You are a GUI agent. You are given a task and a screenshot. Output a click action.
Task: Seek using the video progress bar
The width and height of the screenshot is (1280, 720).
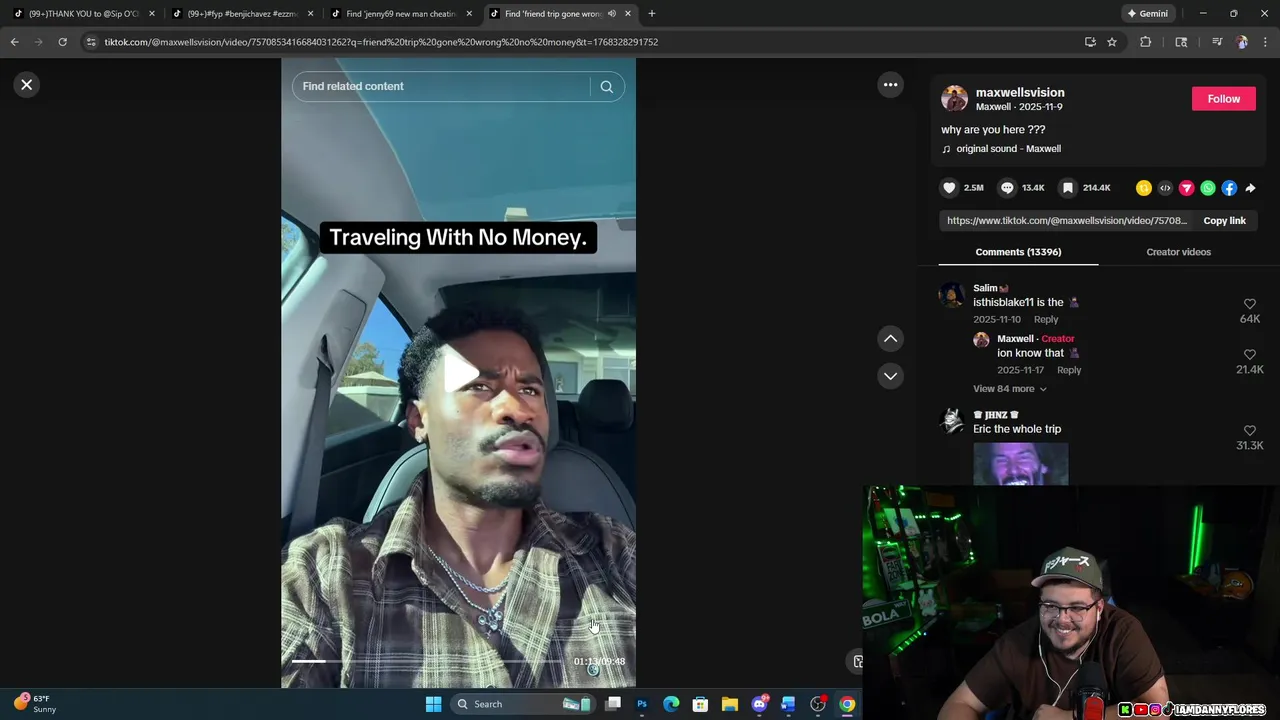[x=428, y=662]
